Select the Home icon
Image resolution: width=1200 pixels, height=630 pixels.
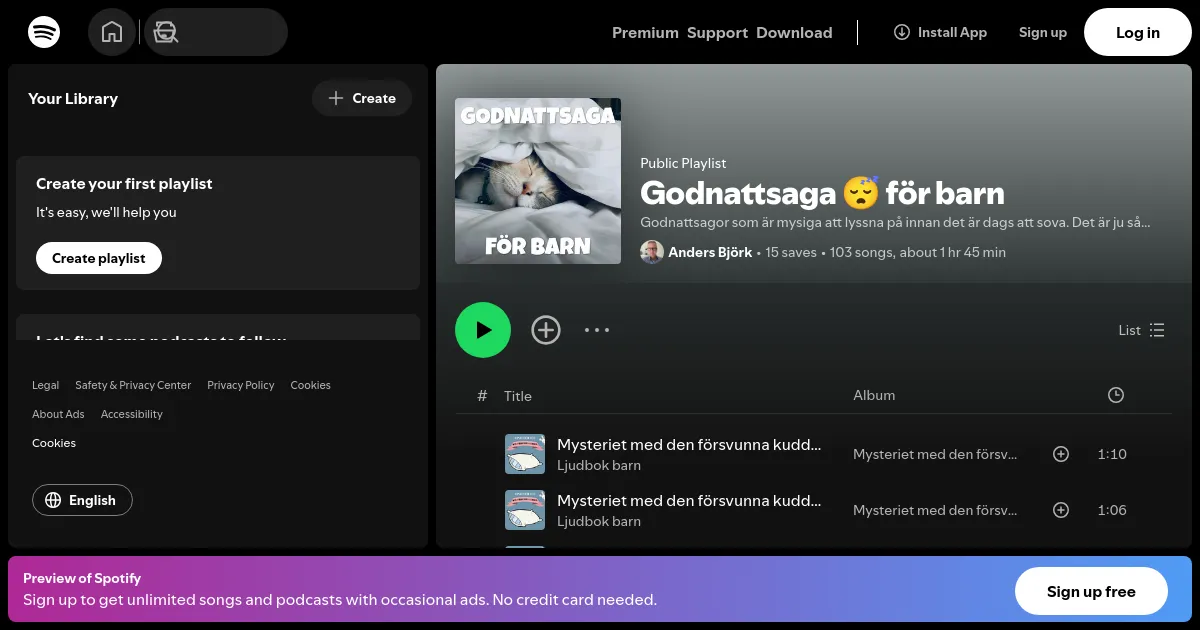coord(112,31)
